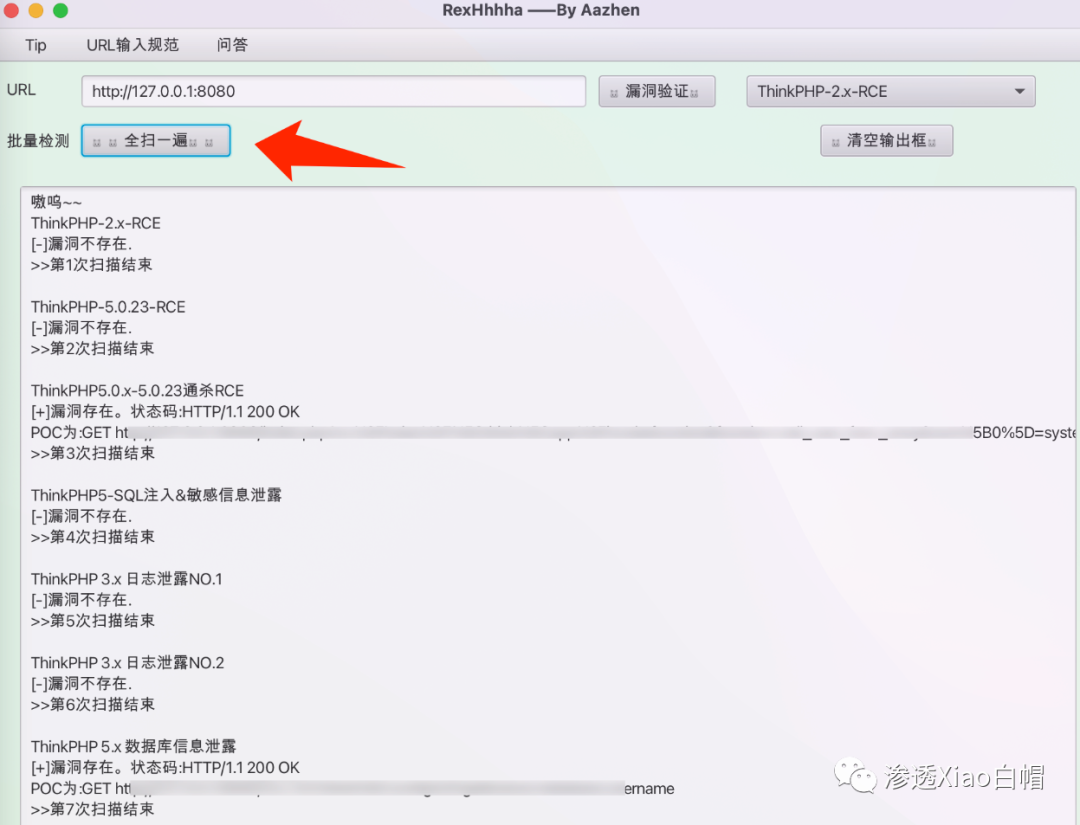The image size is (1080, 825).
Task: Click the ThinkPHP-5.0.23-RCE result line
Action: pyautogui.click(x=108, y=307)
